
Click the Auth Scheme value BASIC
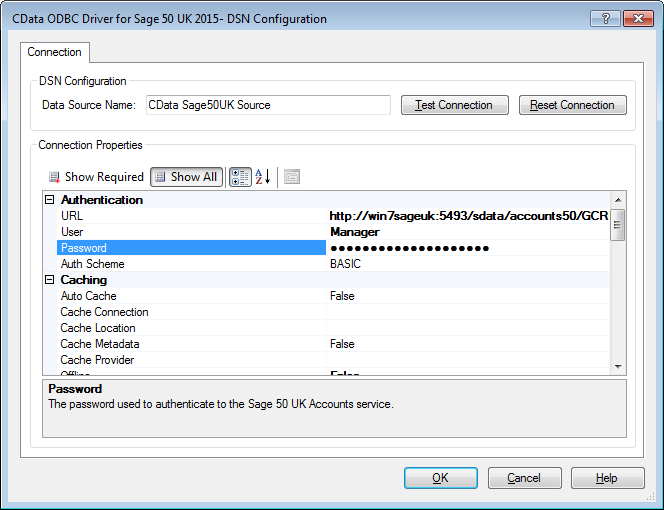click(x=468, y=264)
